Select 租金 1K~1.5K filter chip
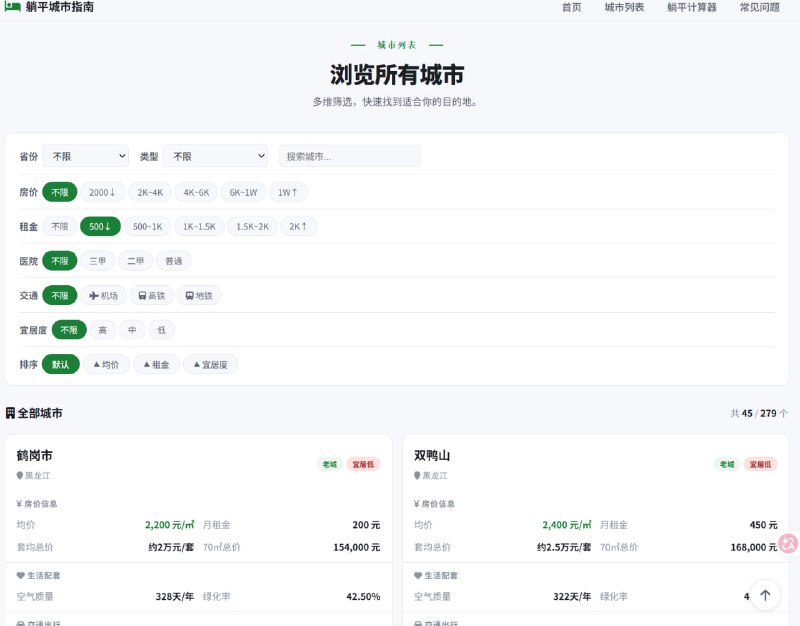This screenshot has height=626, width=800. 199,227
